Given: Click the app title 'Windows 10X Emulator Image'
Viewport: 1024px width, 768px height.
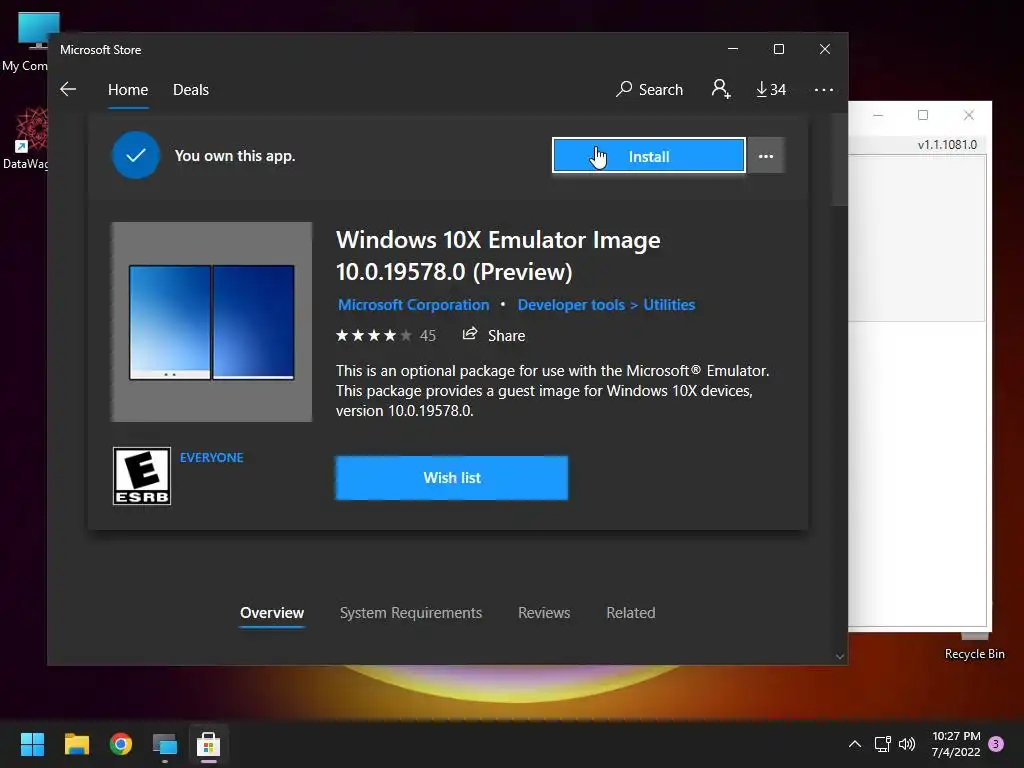Looking at the screenshot, I should pyautogui.click(x=498, y=256).
